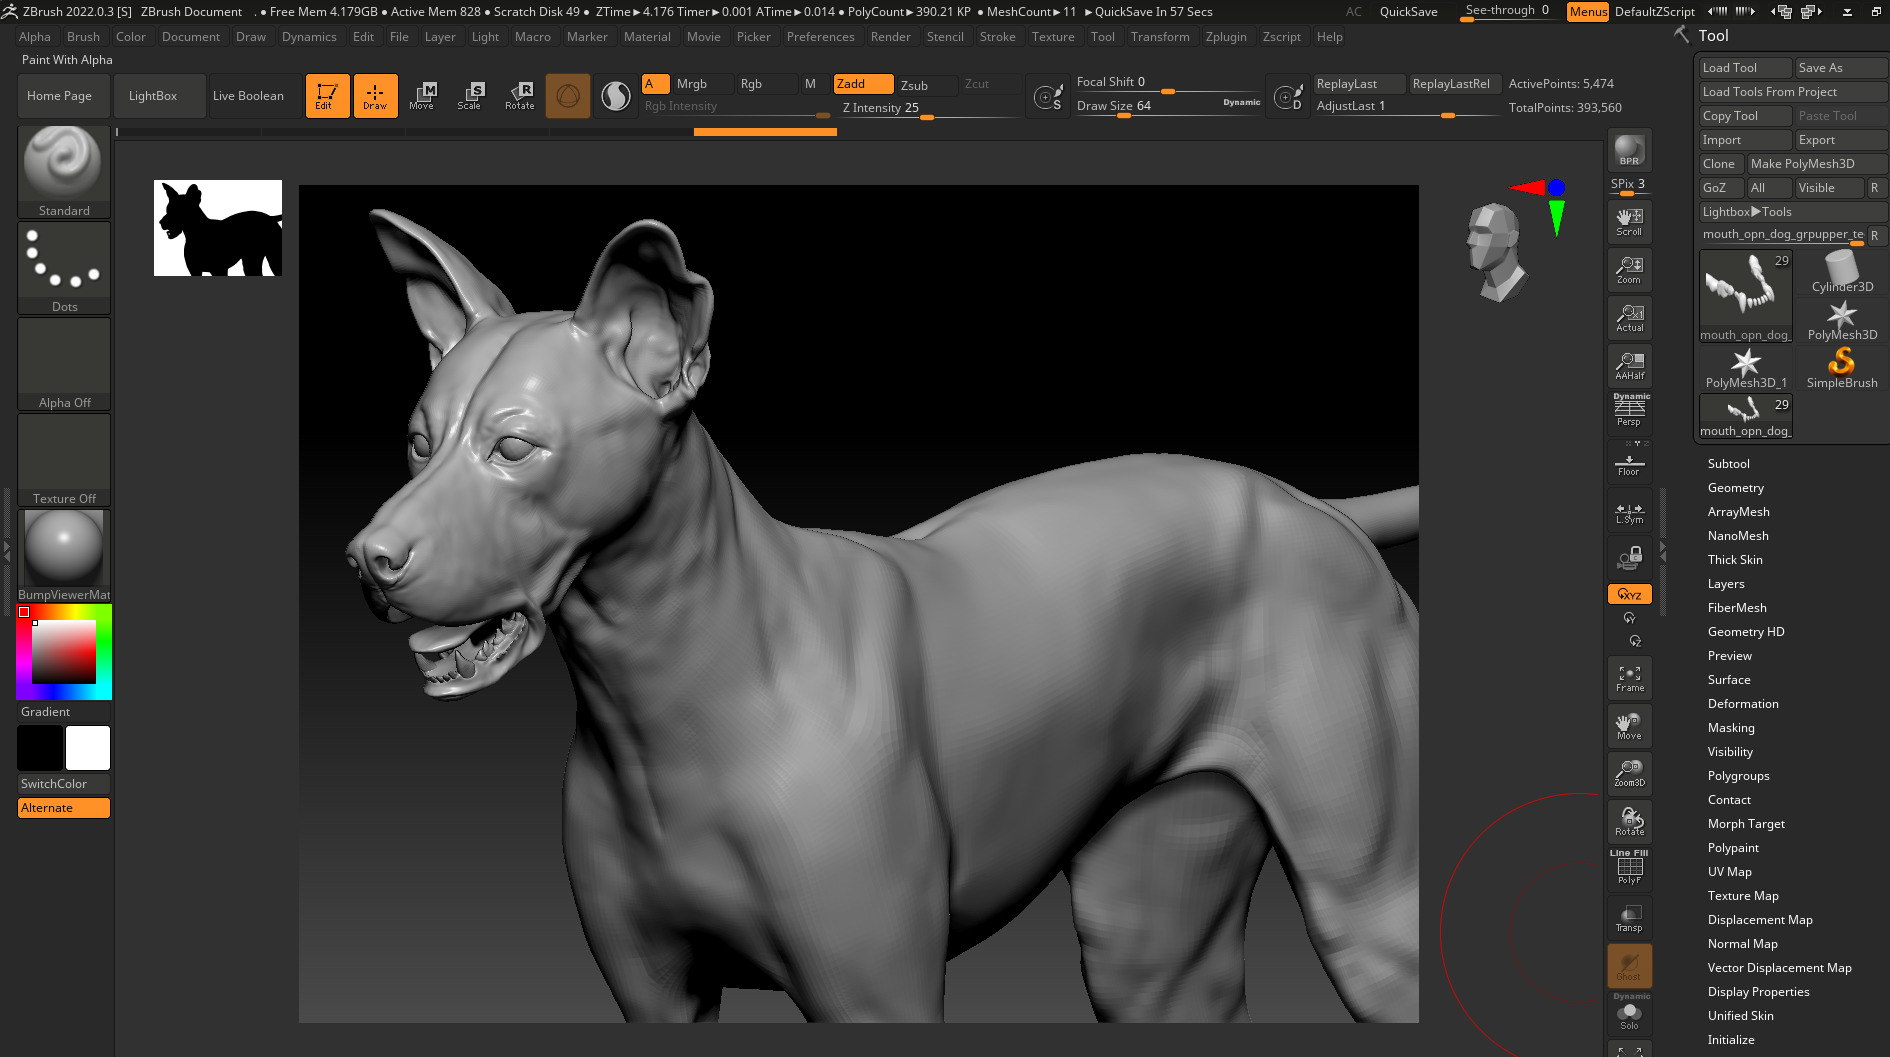
Task: Select the SimpleBrush tool
Action: (1842, 368)
